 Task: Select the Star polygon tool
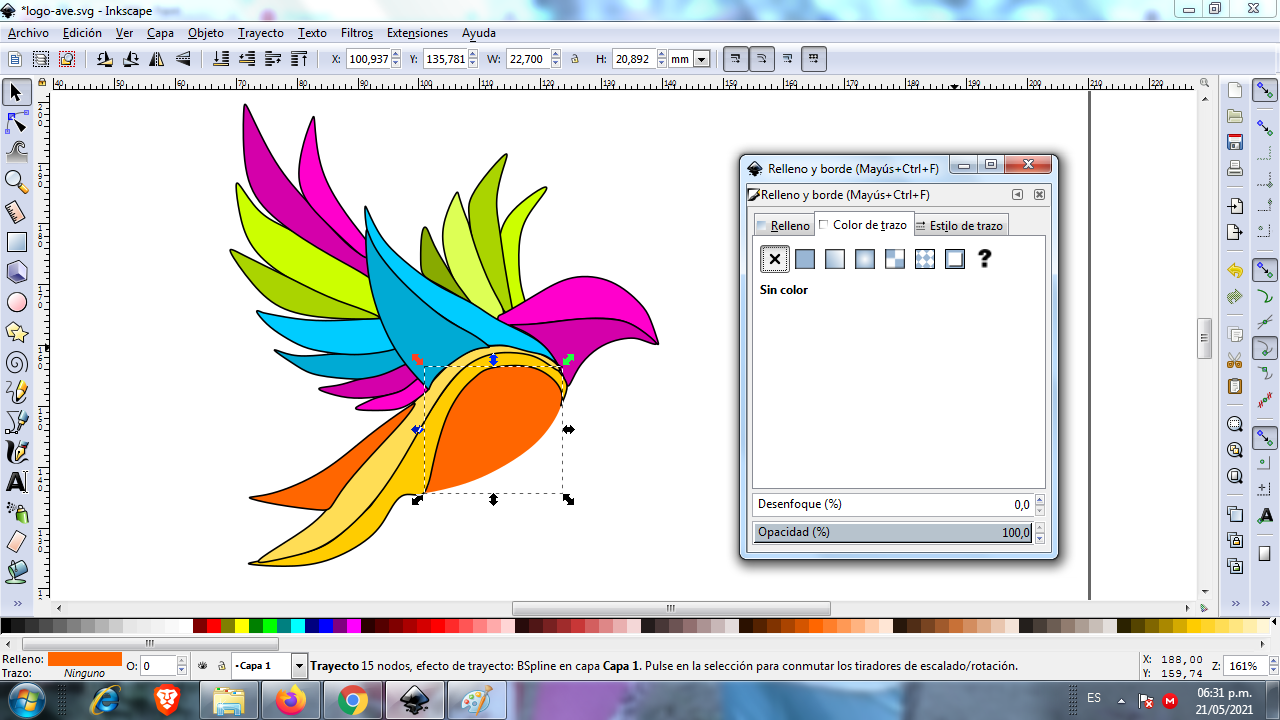16,331
